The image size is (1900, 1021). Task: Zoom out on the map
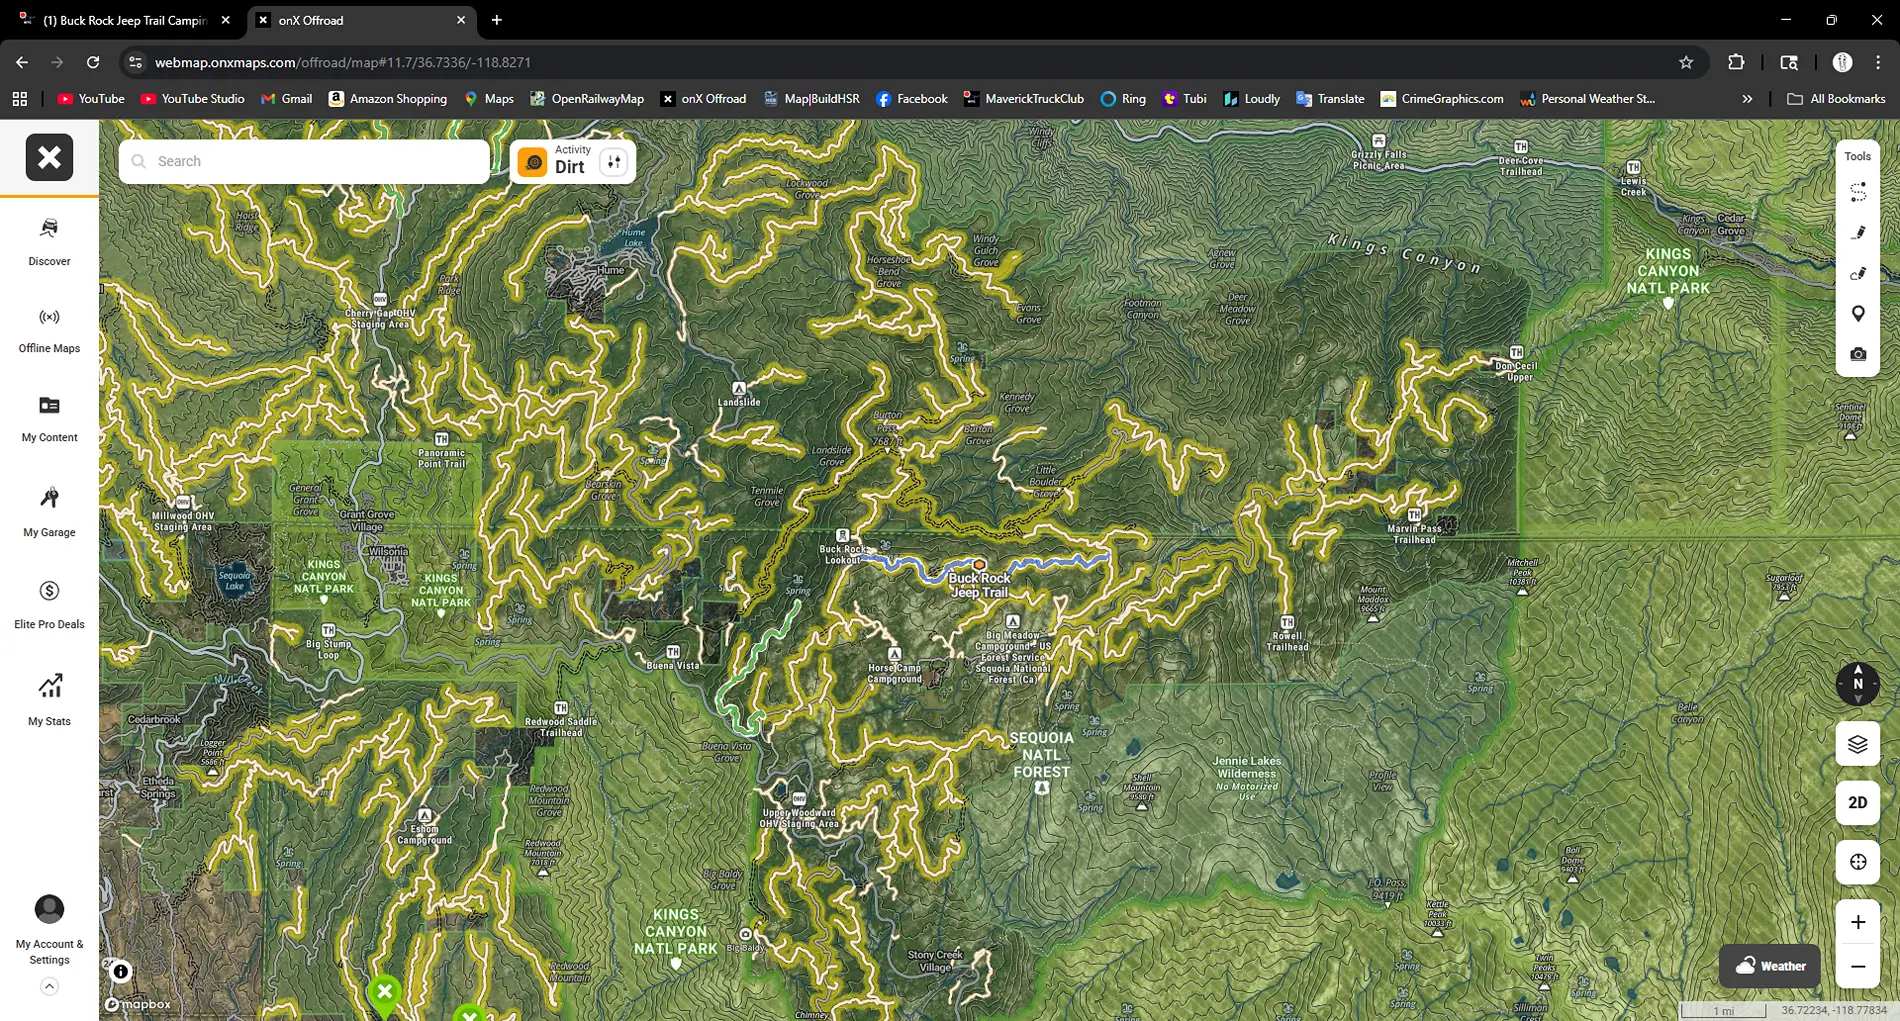[1858, 966]
